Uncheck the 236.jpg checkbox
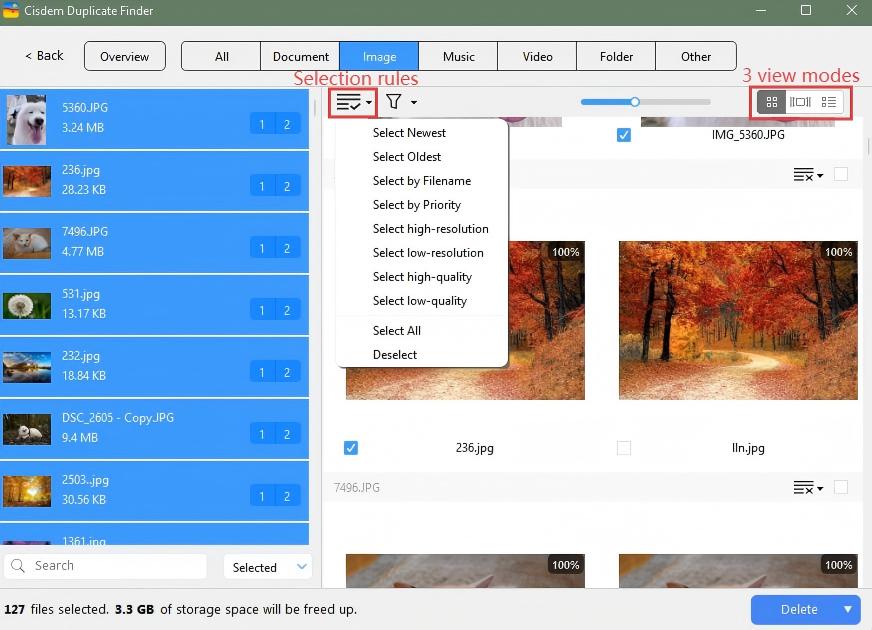This screenshot has width=872, height=630. tap(350, 448)
